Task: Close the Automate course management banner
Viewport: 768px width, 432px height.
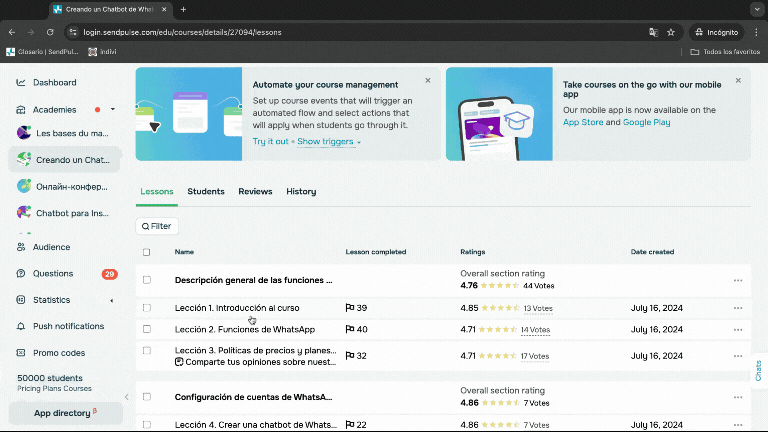Action: pyautogui.click(x=428, y=80)
